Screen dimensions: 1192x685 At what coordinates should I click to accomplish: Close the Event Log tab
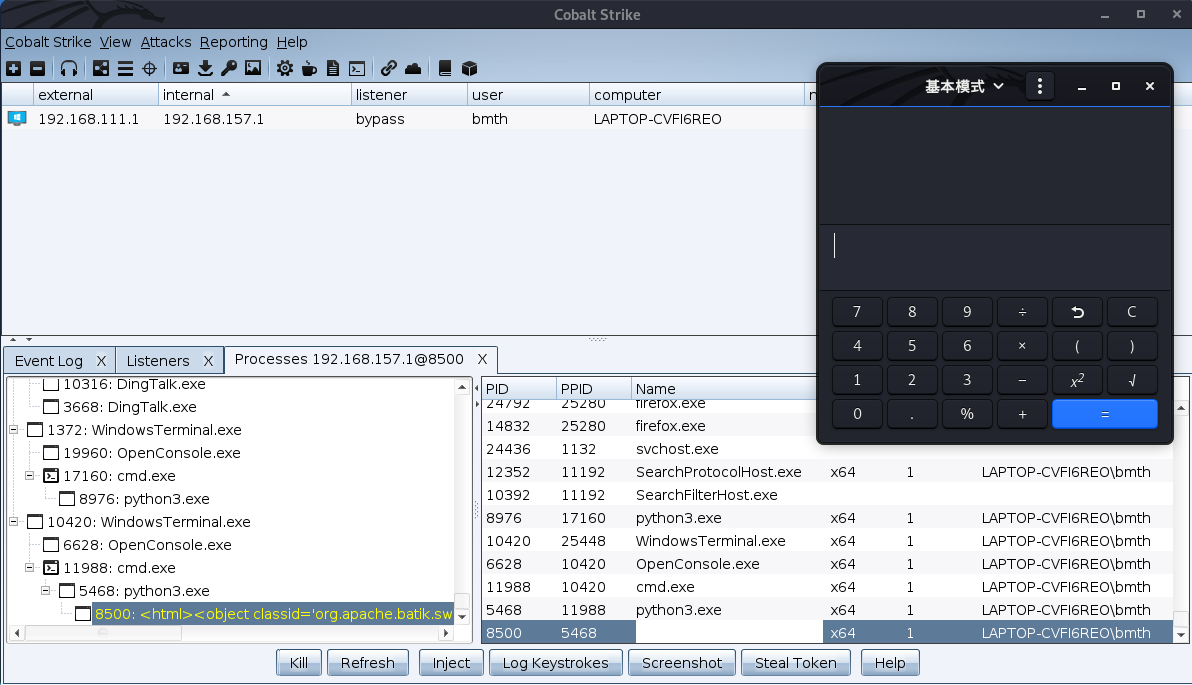[101, 360]
